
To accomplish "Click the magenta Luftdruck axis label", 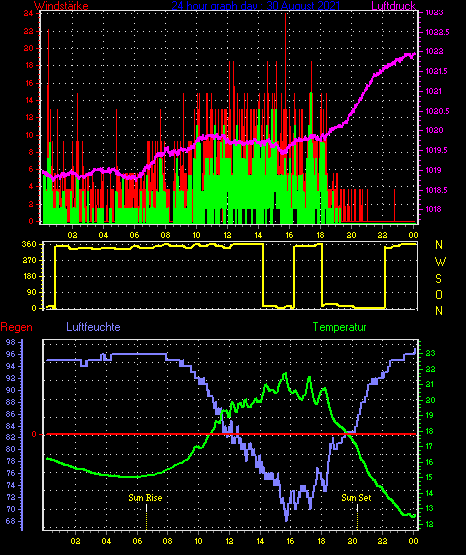I will coord(393,6).
